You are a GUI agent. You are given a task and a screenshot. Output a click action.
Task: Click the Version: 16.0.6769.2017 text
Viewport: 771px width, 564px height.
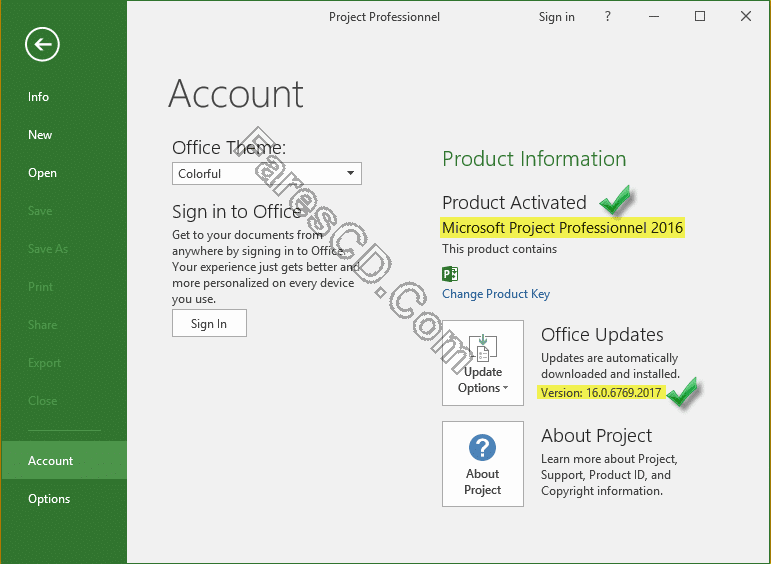(x=601, y=392)
